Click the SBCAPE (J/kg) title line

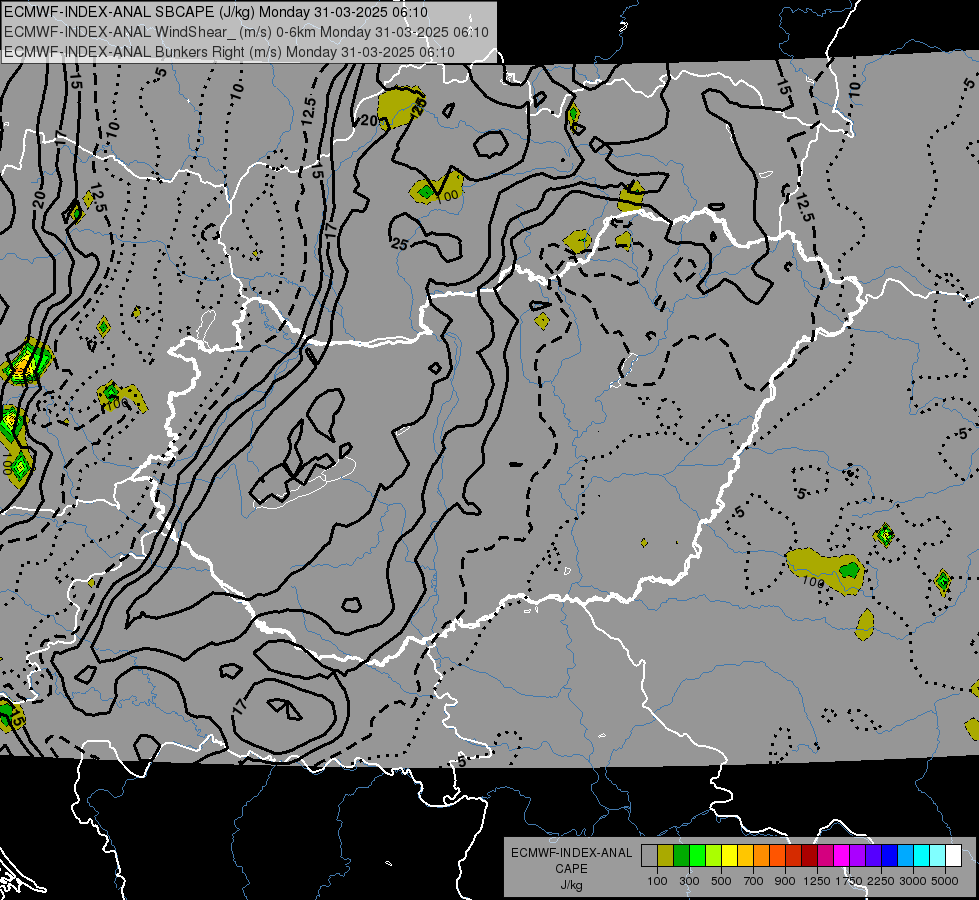215,12
